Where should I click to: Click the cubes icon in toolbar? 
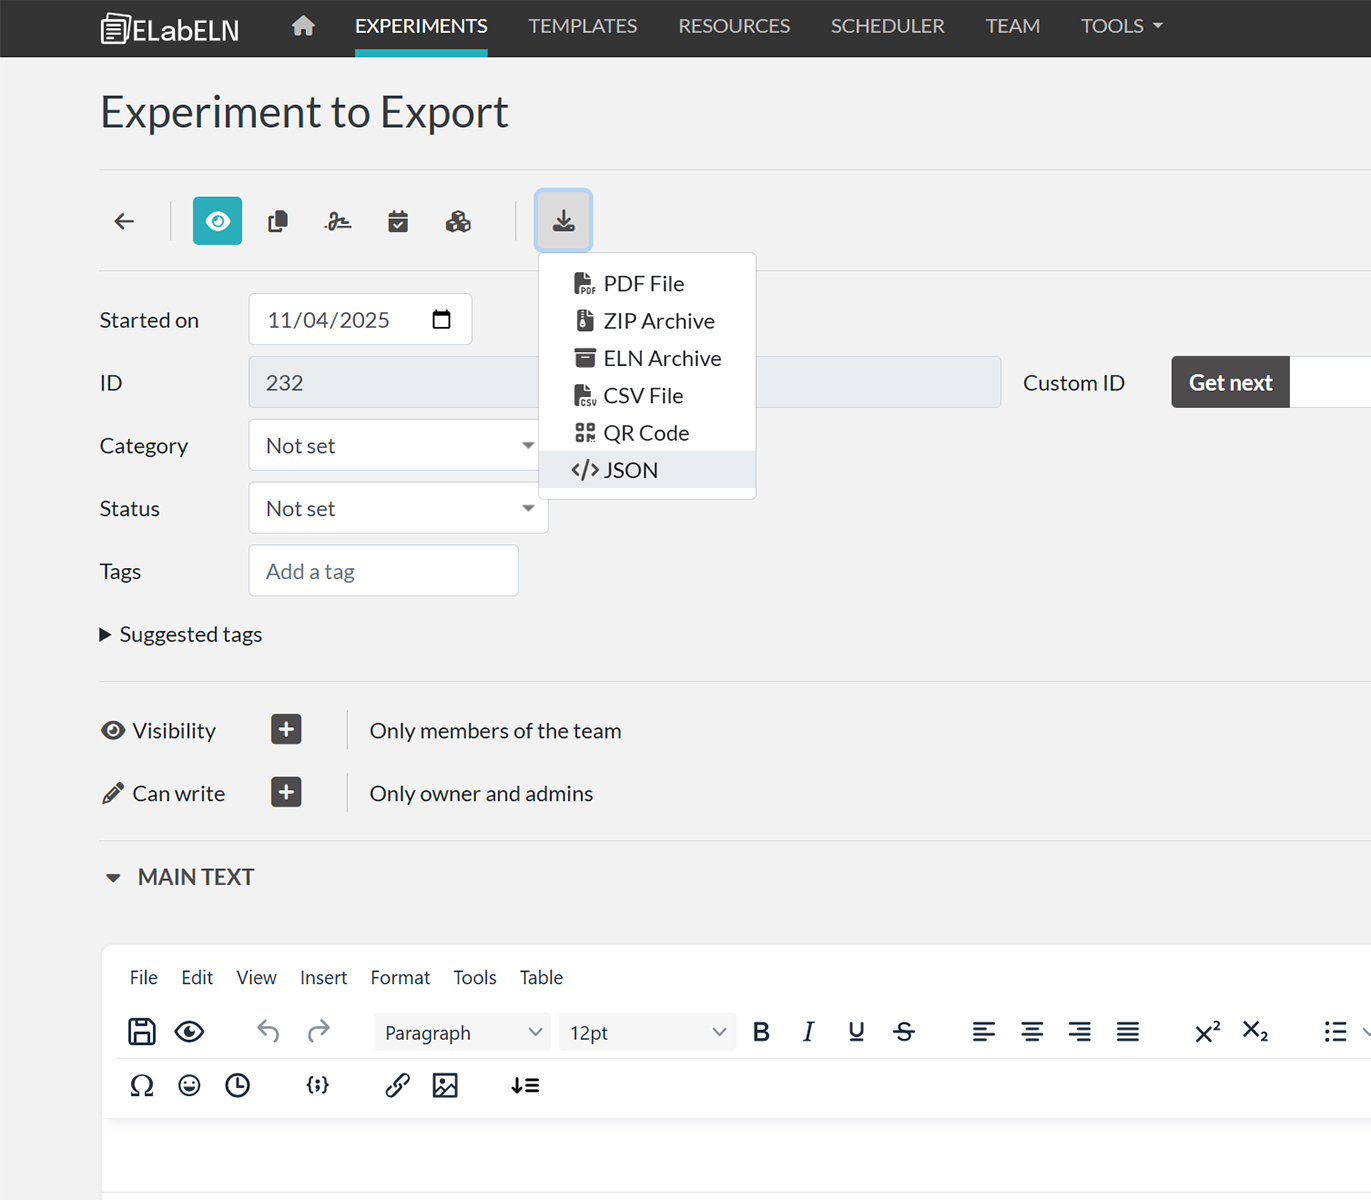[458, 221]
